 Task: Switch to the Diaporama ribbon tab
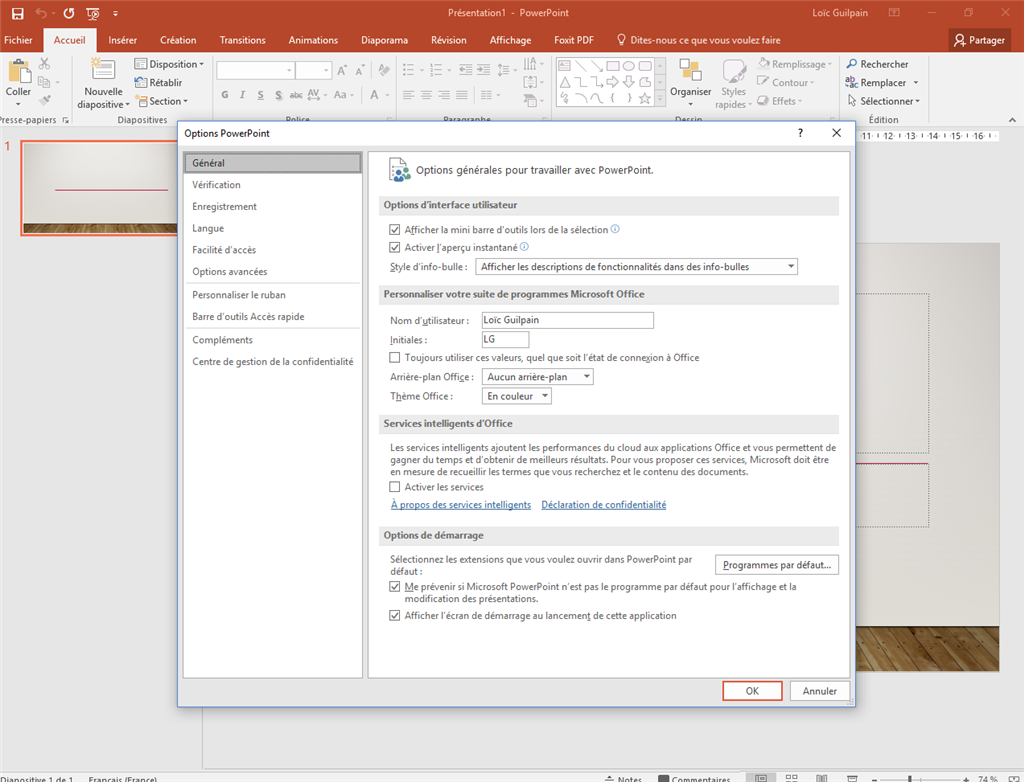(x=384, y=40)
